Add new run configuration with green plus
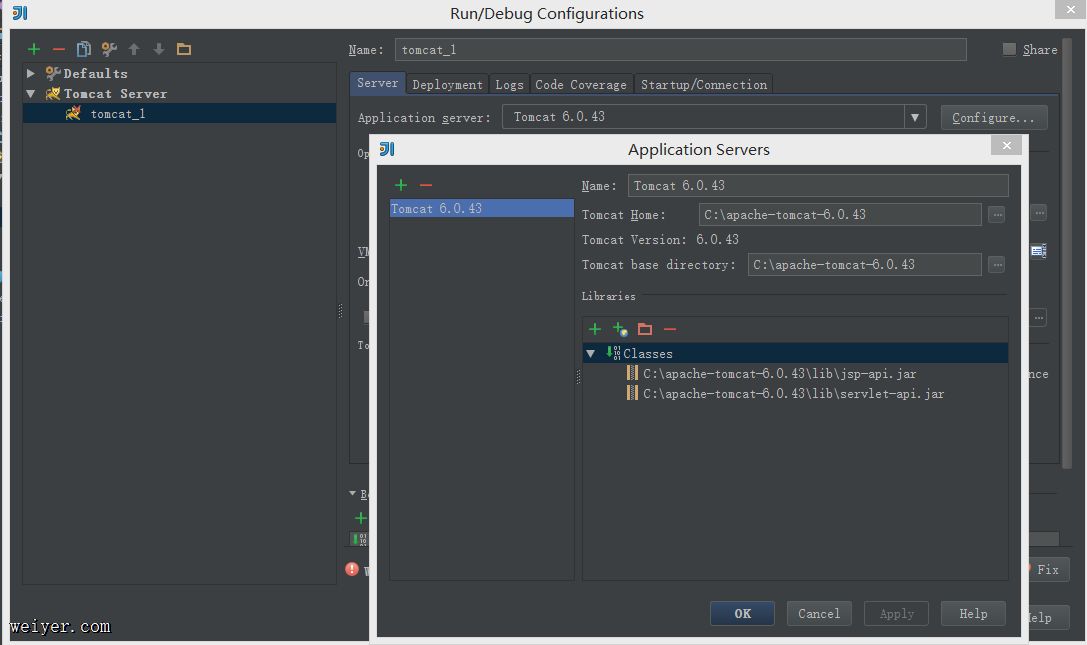The image size is (1087, 645). pyautogui.click(x=34, y=49)
